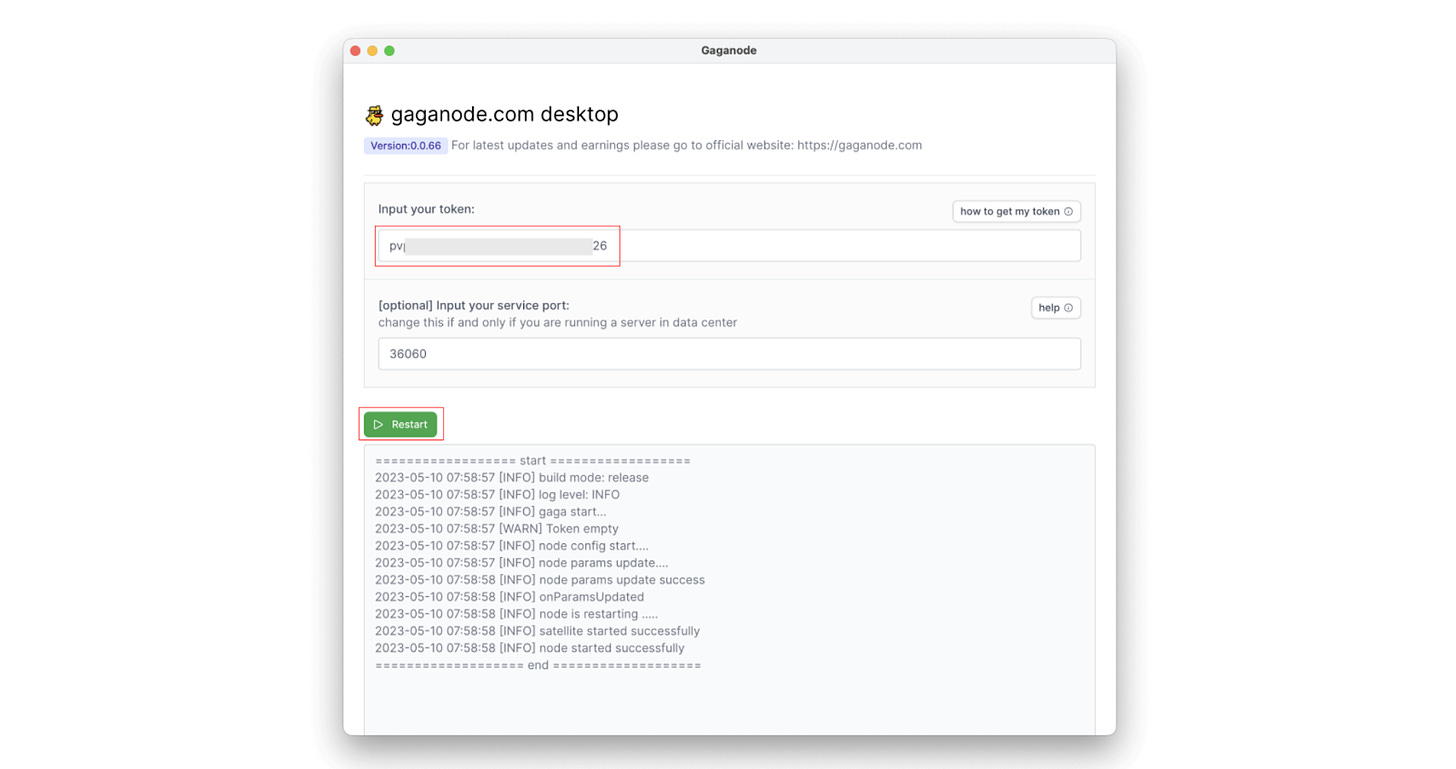
Task: Focus the service port field showing 36060
Action: [729, 354]
